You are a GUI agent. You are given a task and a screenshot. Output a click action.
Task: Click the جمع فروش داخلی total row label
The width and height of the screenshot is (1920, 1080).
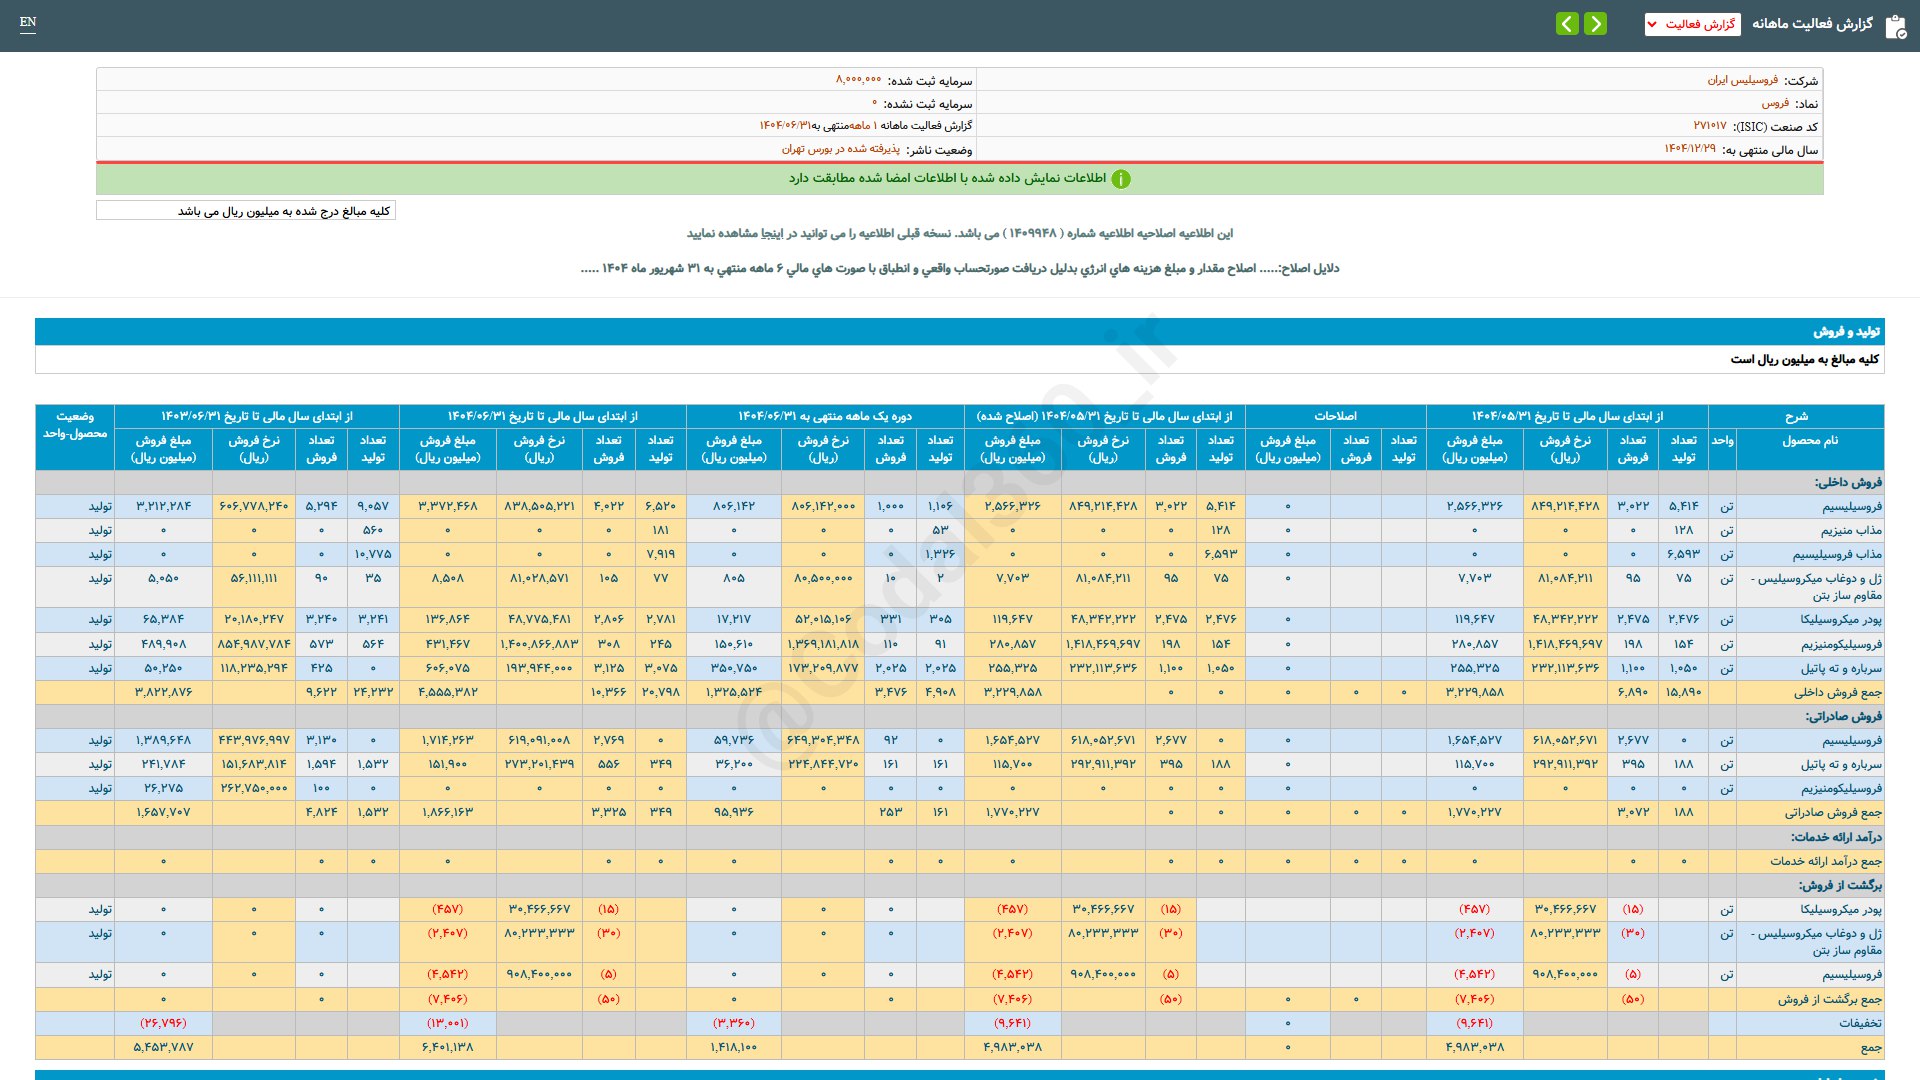[x=1837, y=692]
